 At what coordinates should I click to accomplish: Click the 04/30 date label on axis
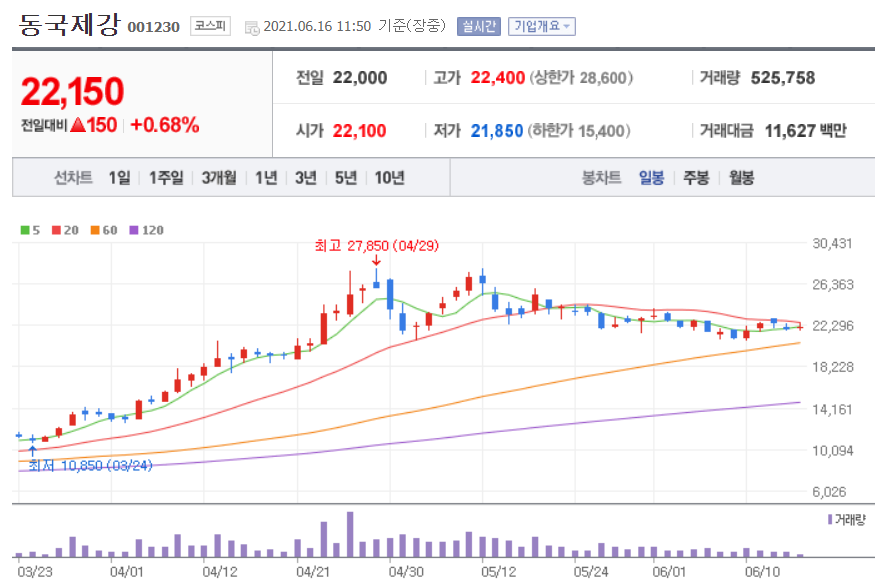coord(406,572)
